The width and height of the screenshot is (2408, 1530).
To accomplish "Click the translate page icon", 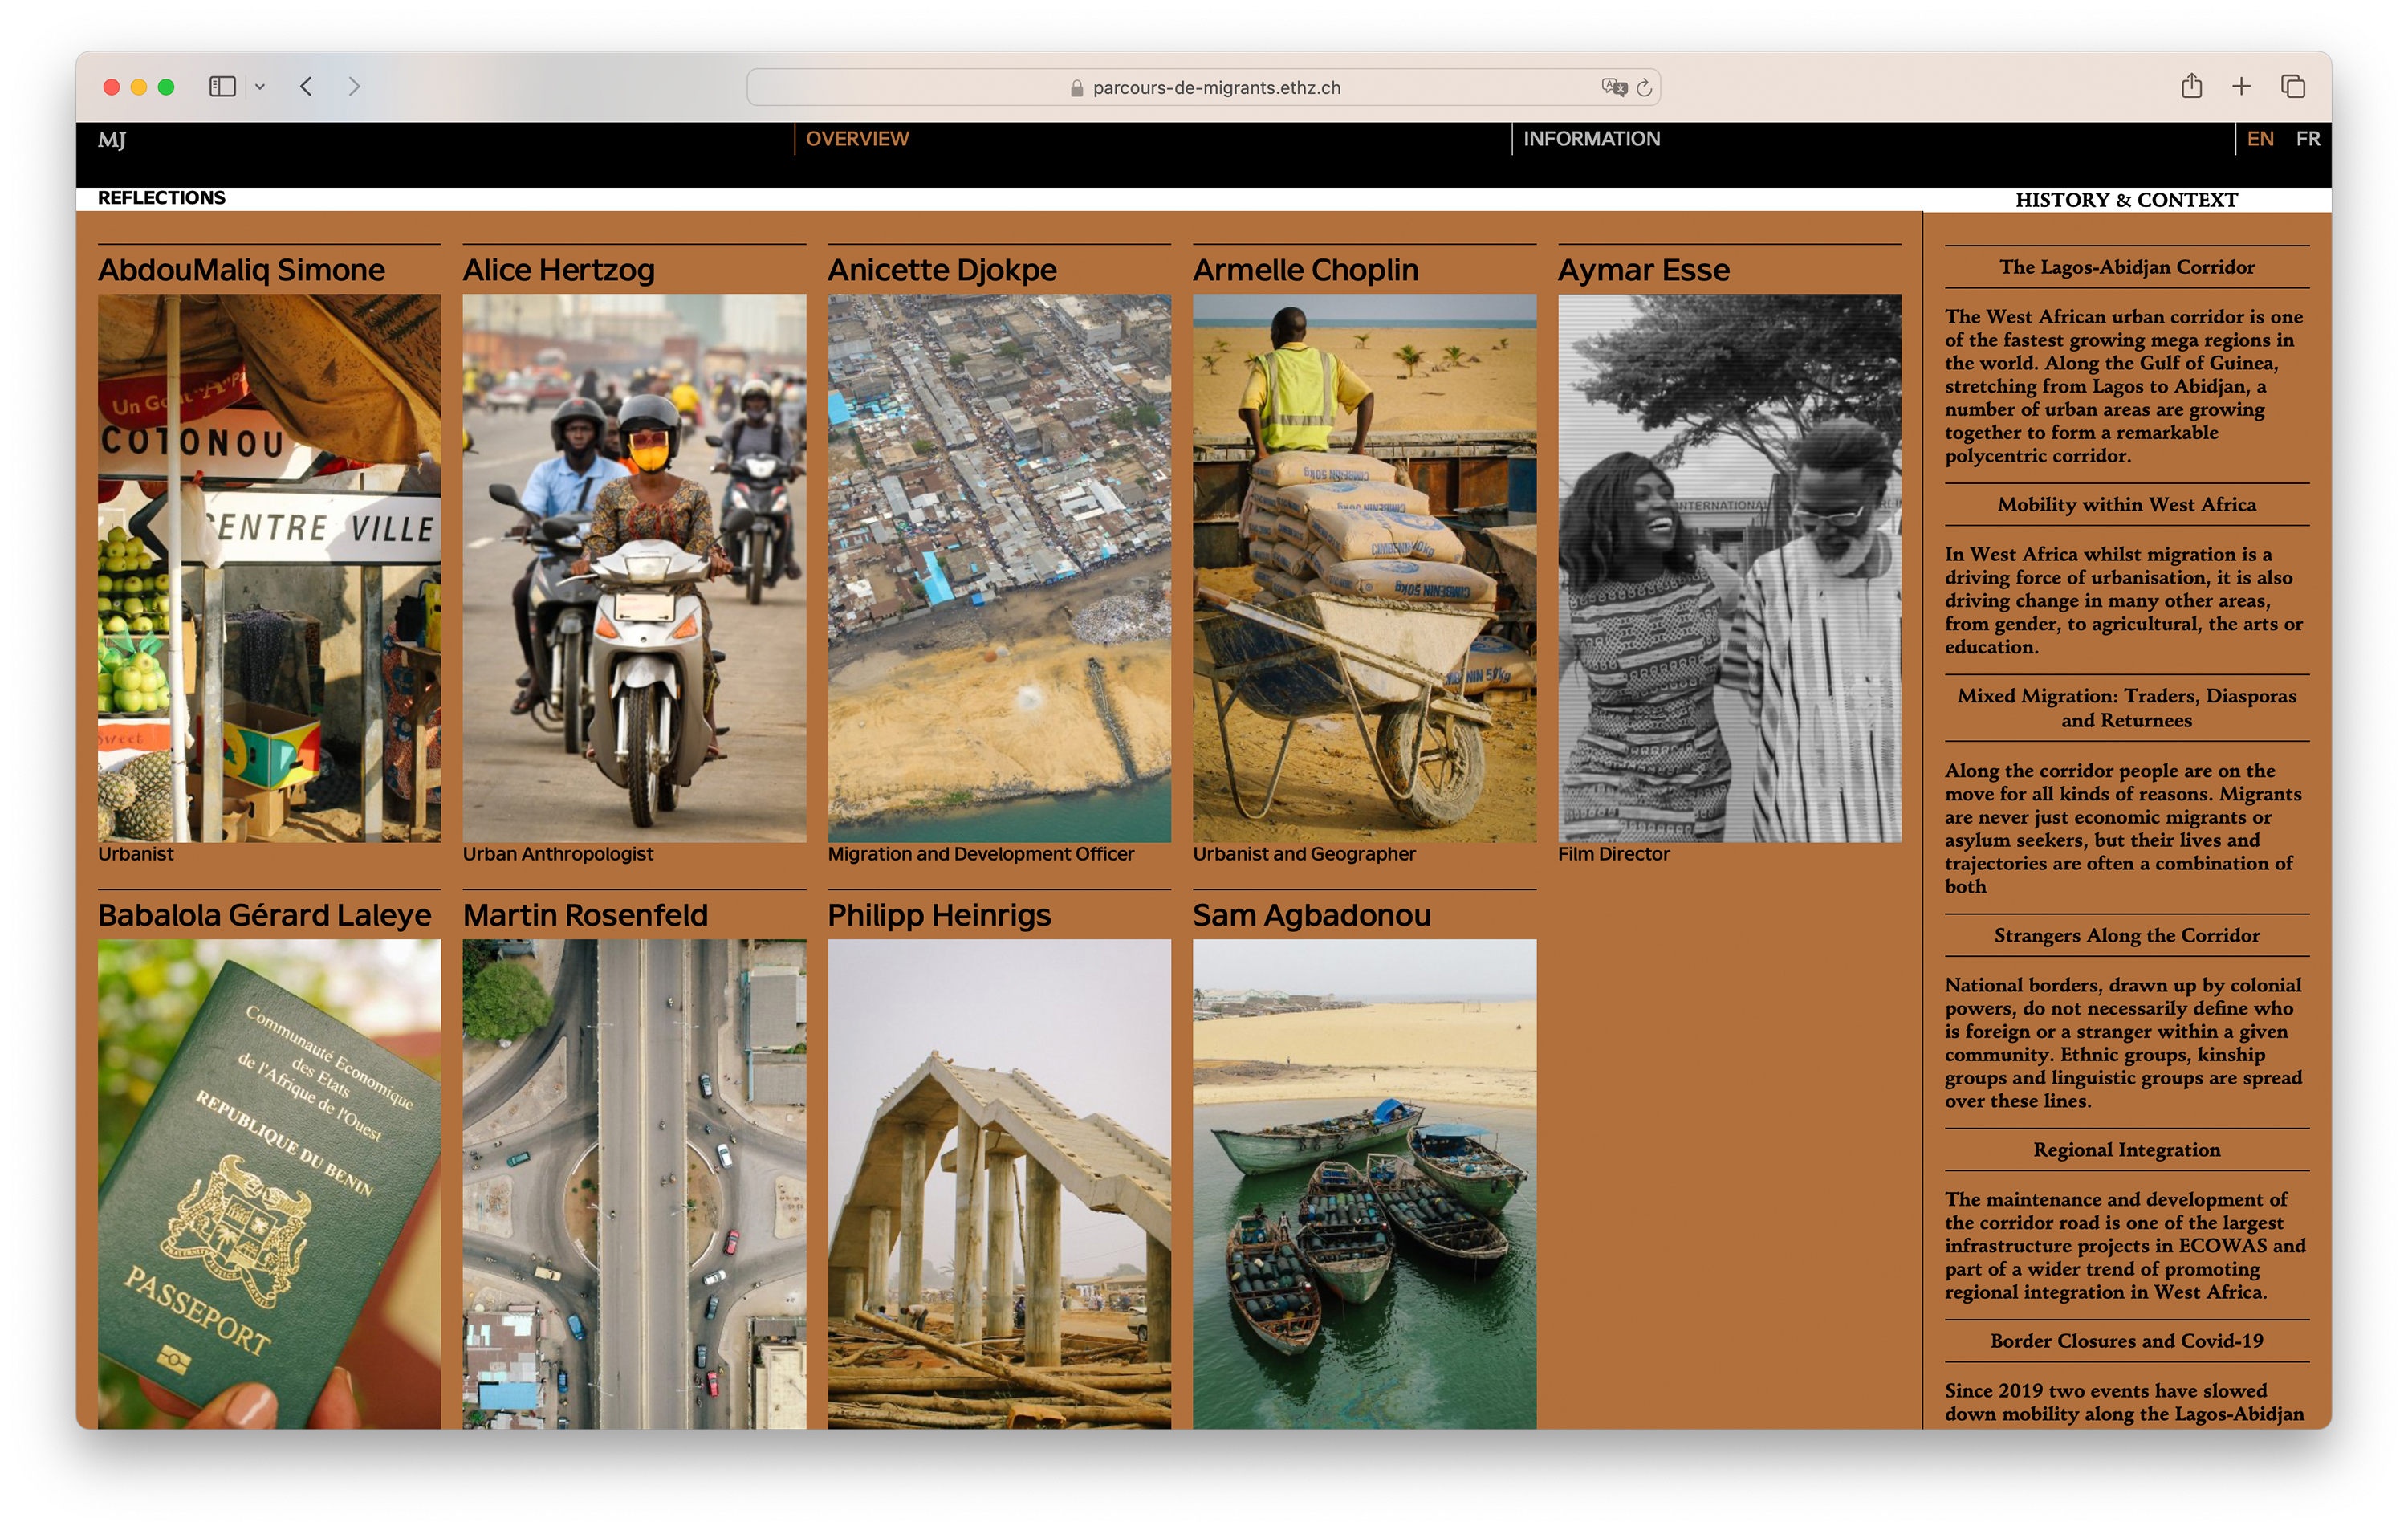I will click(x=1613, y=87).
